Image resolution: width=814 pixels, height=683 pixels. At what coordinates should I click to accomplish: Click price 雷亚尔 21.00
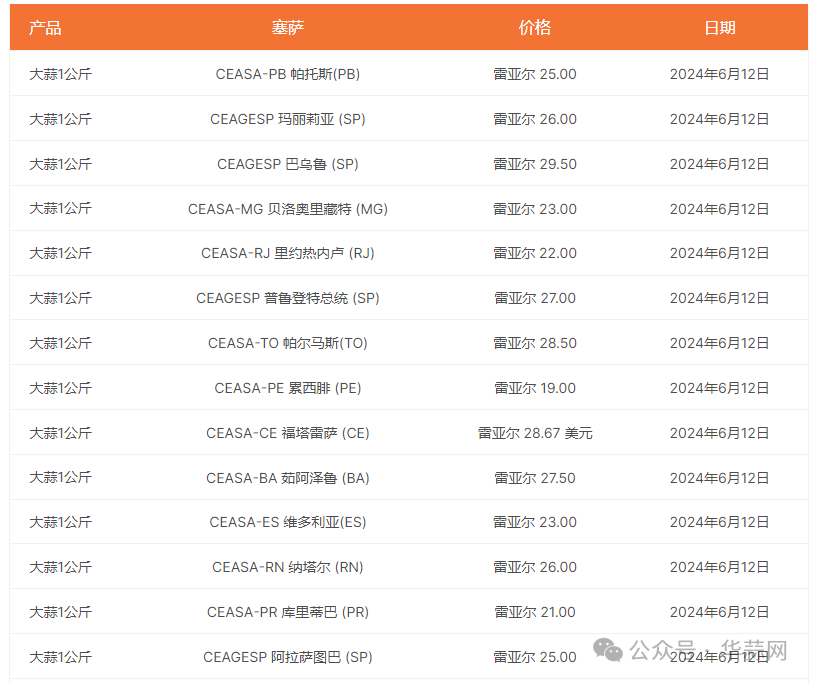pos(535,612)
